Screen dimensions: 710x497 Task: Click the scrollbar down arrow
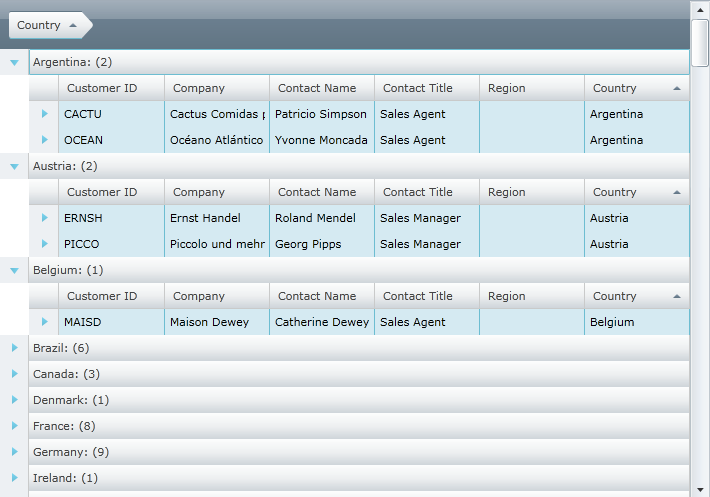tap(700, 490)
